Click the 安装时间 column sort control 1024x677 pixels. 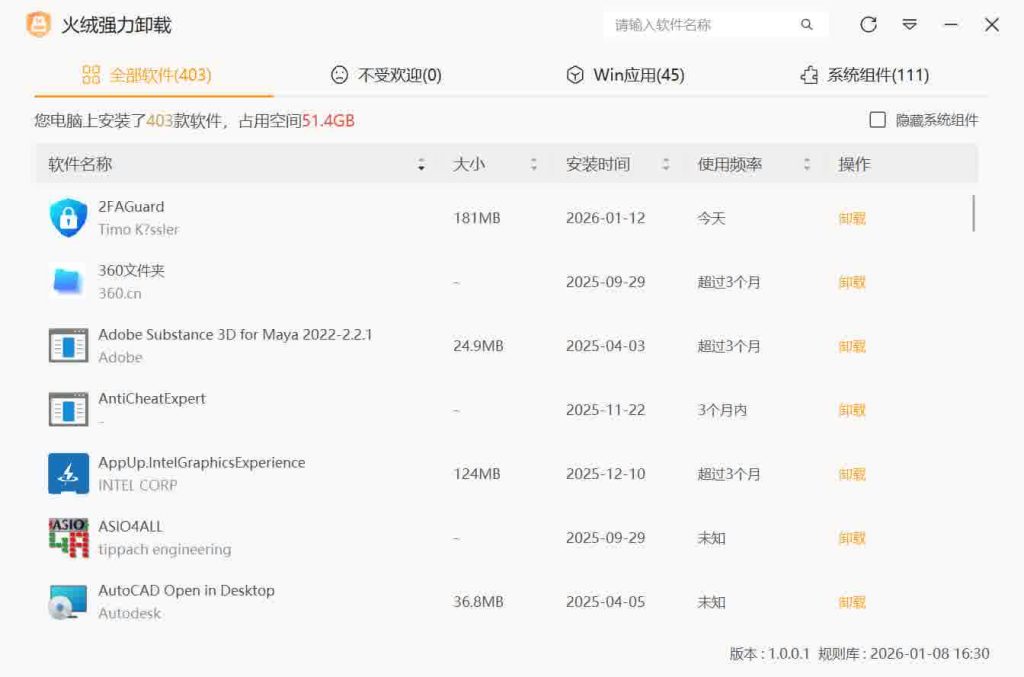pyautogui.click(x=665, y=163)
